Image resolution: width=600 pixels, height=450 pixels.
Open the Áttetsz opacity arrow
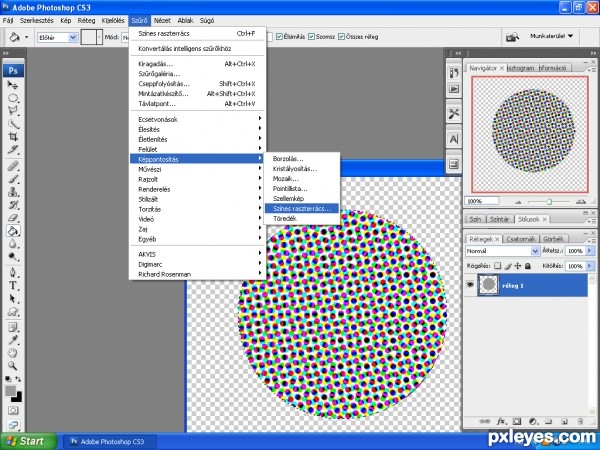[590, 251]
